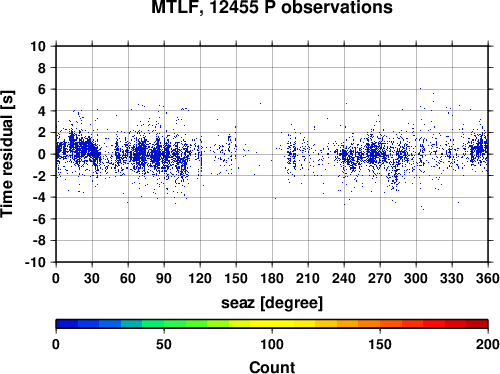The height and width of the screenshot is (374, 500).
Task: Click the x-axis tick label 180
Action: point(272,278)
